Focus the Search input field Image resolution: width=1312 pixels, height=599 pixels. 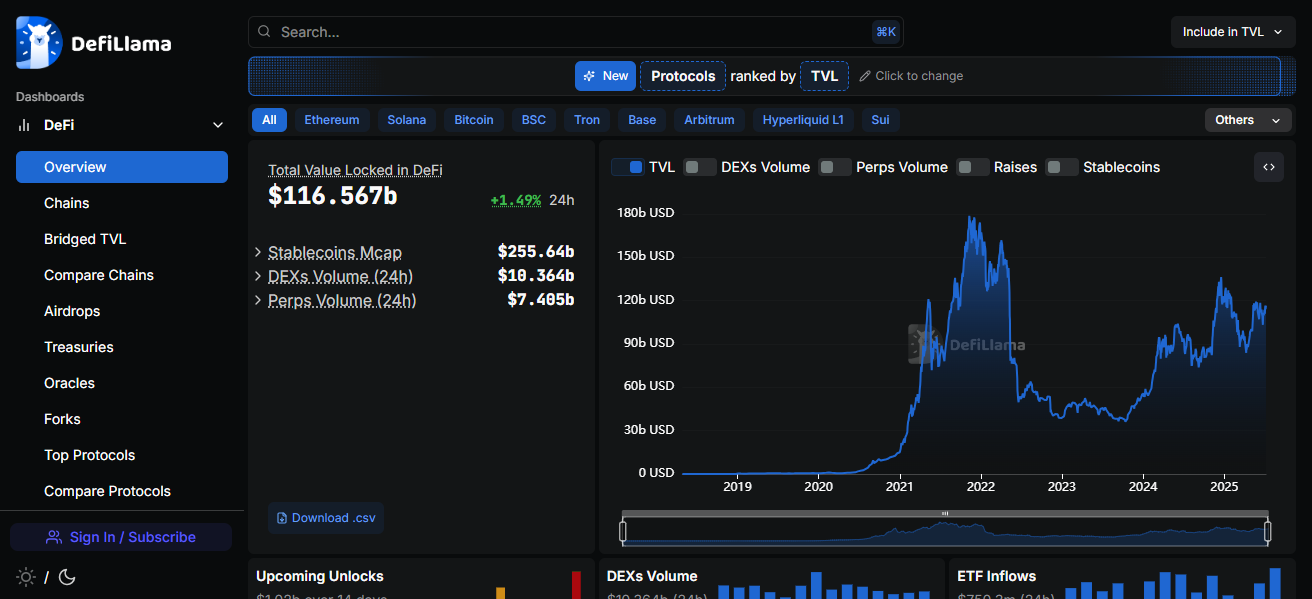575,32
